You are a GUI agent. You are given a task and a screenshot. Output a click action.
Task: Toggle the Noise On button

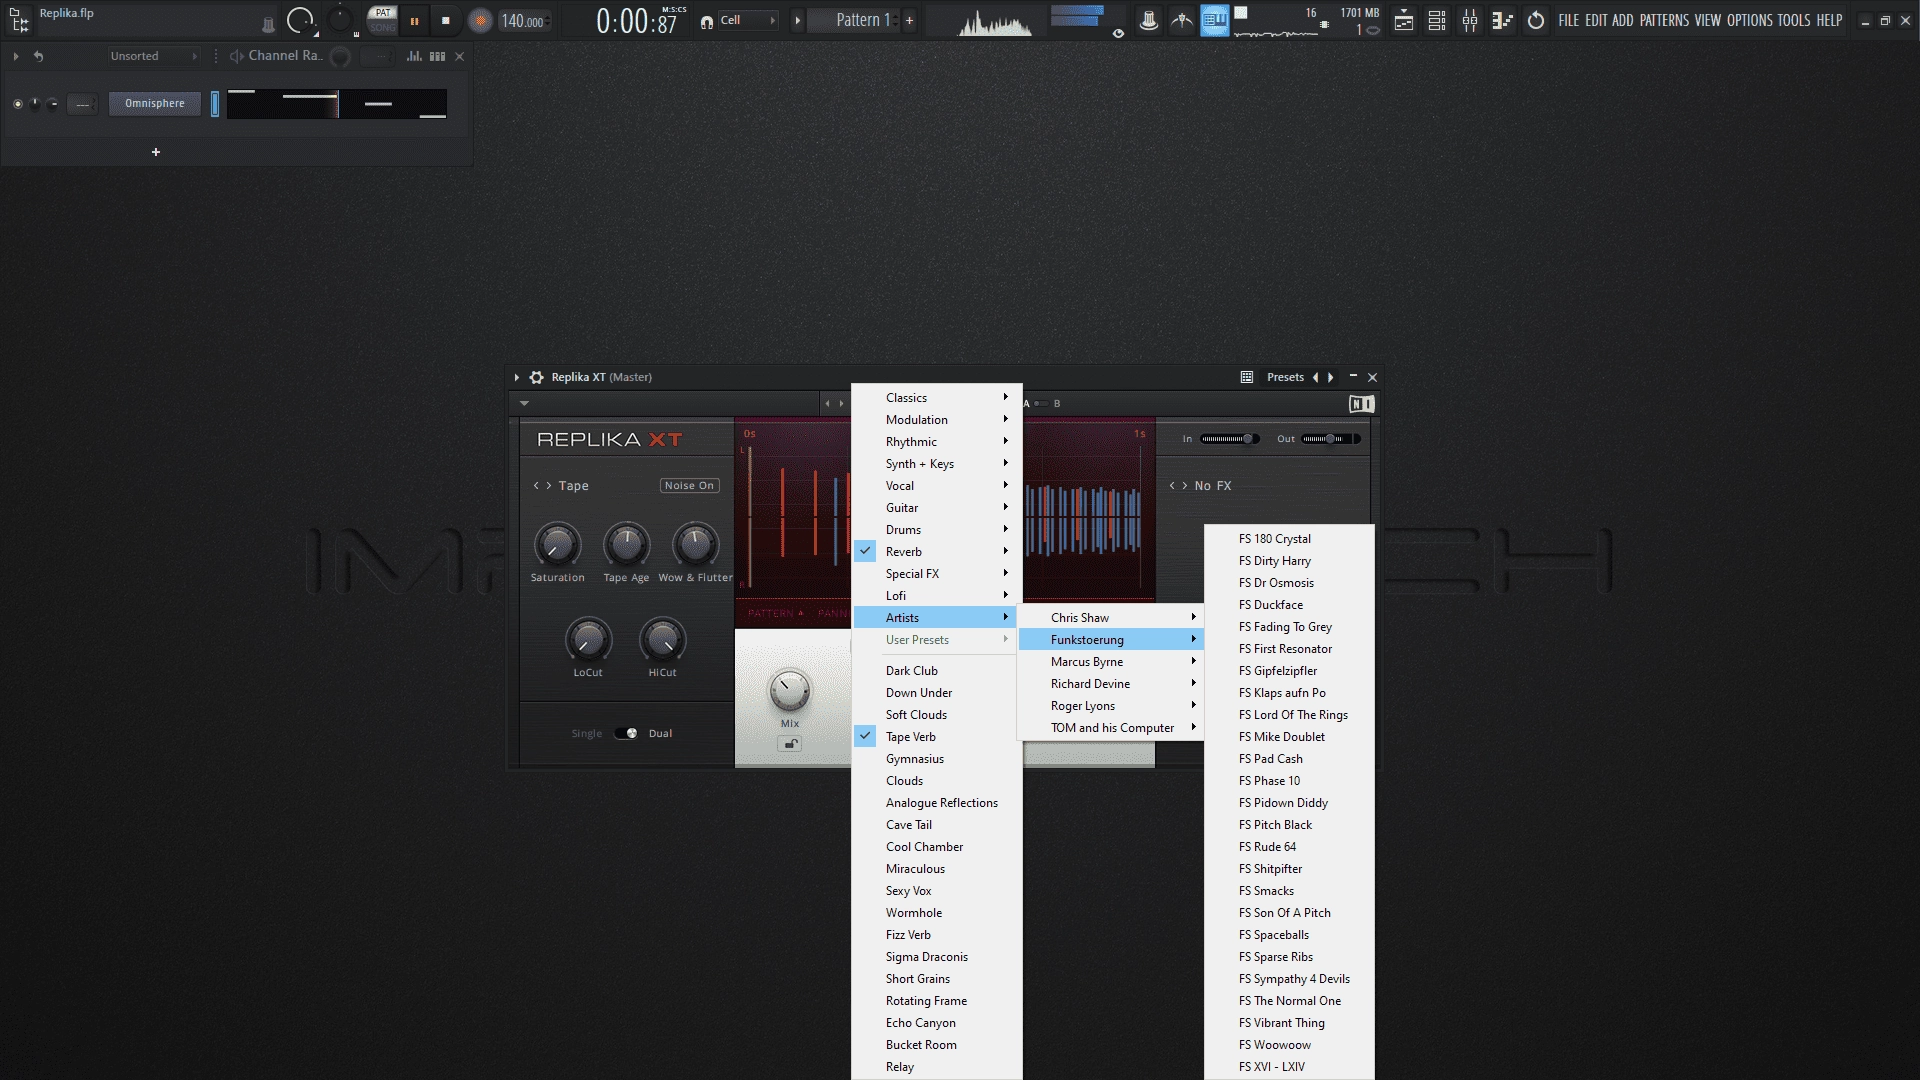click(689, 485)
